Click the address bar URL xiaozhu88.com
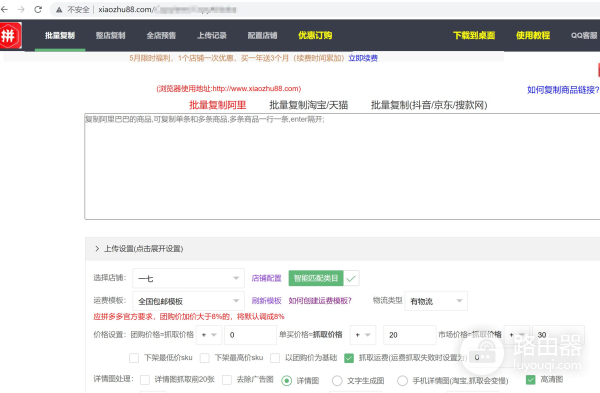The image size is (600, 393). click(125, 10)
